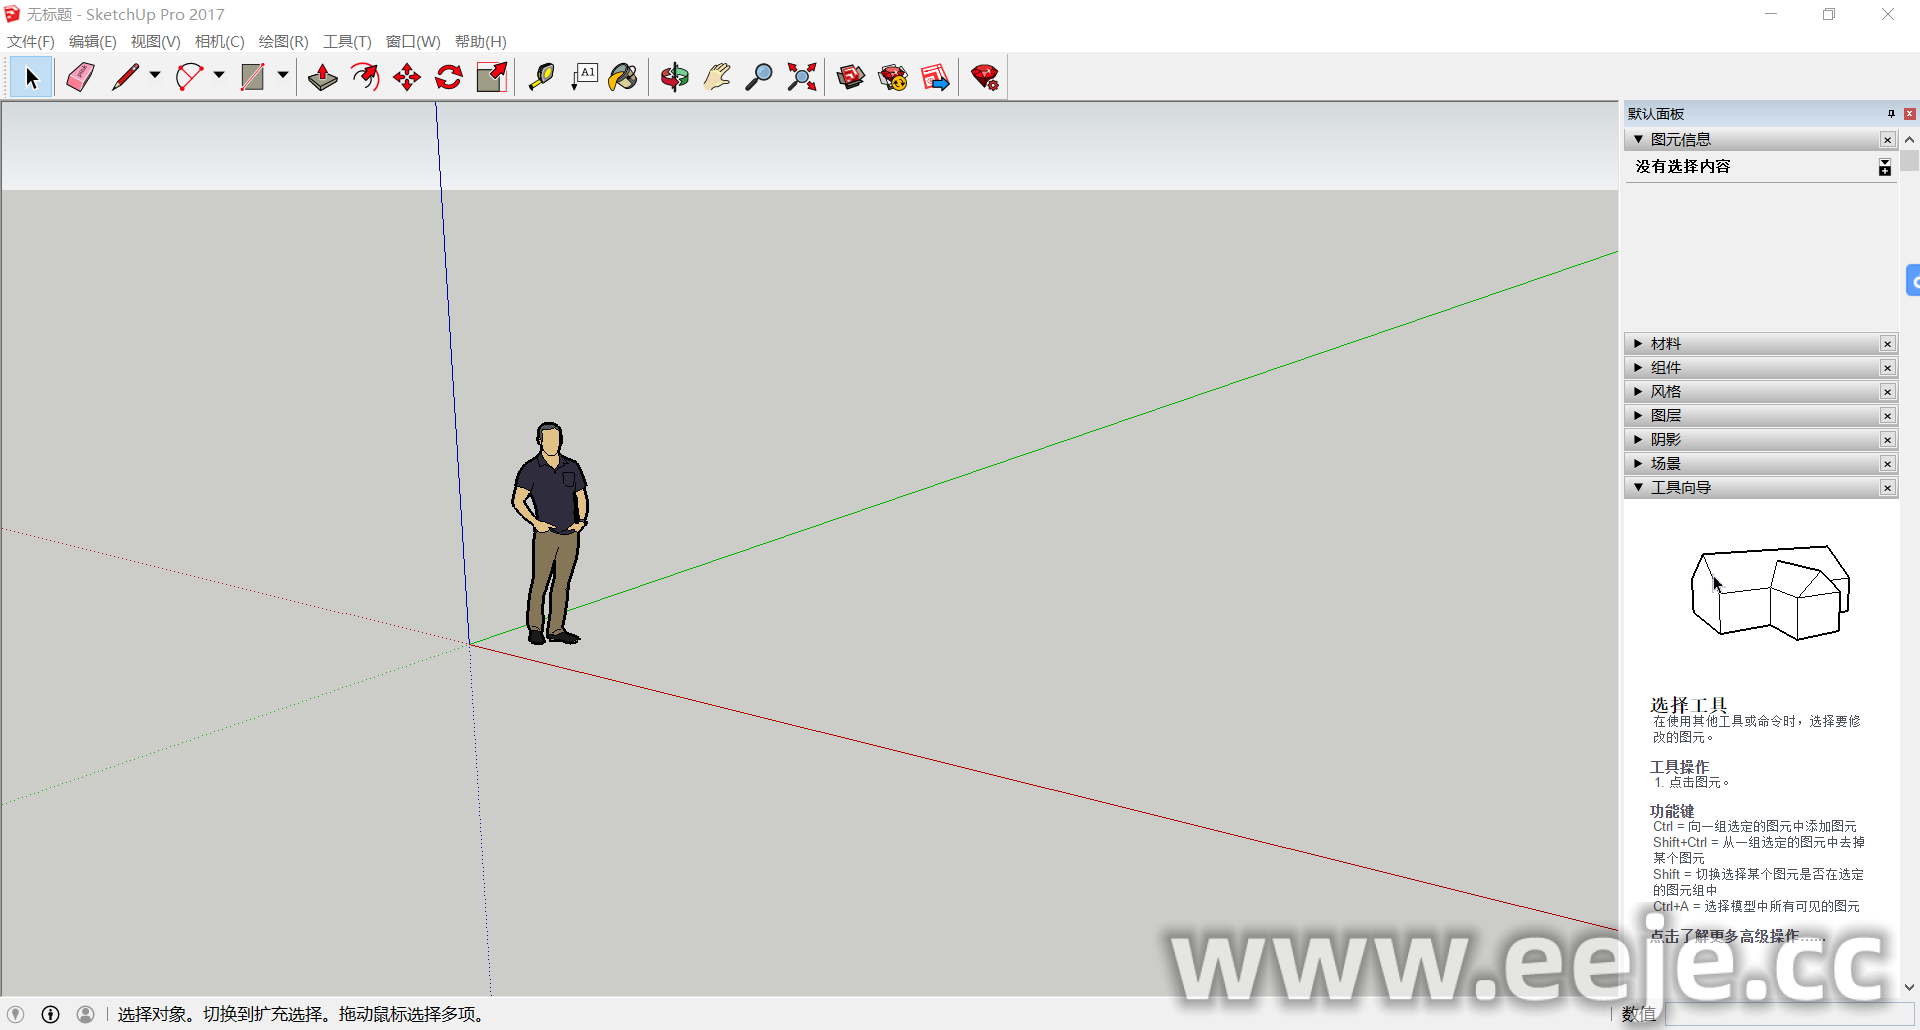Select the Paint Bucket tool
The height and width of the screenshot is (1030, 1920).
(623, 77)
